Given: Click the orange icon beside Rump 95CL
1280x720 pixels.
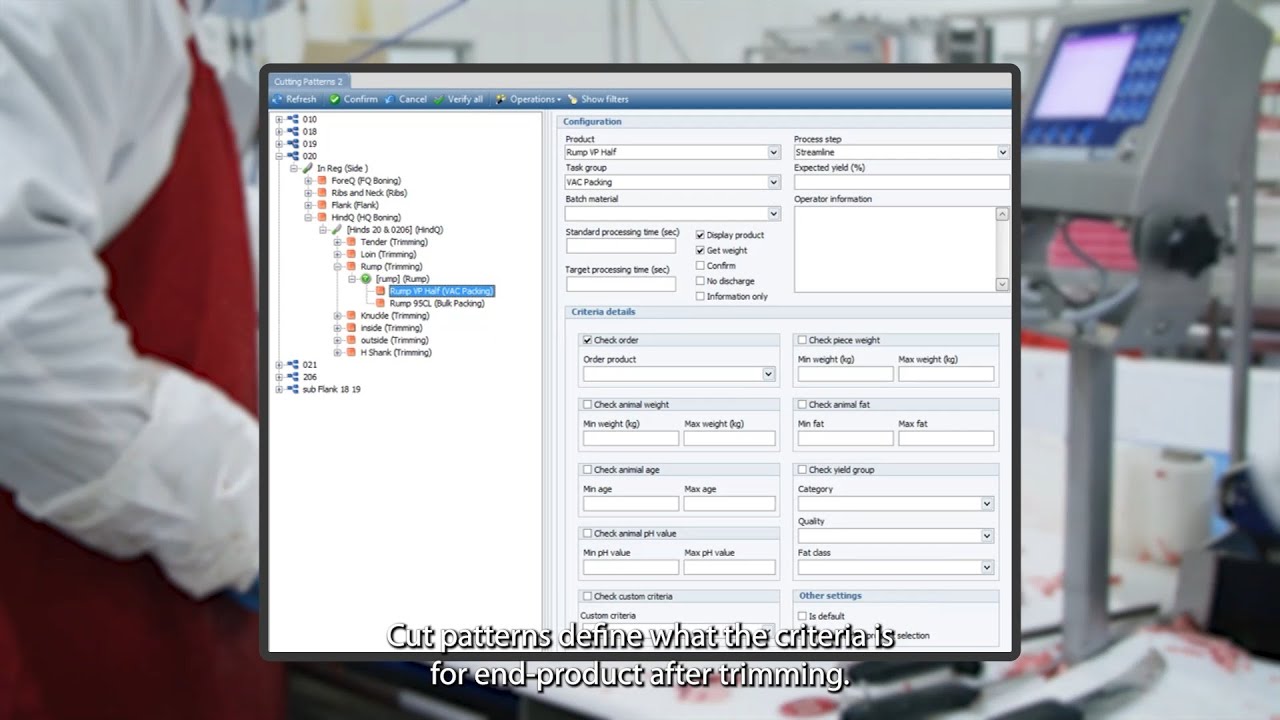Looking at the screenshot, I should click(380, 303).
